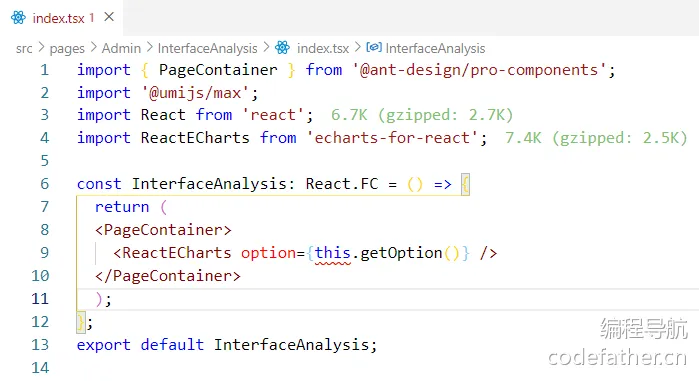This screenshot has width=699, height=381.
Task: Click the 'echarts-for-react' string
Action: [392, 138]
